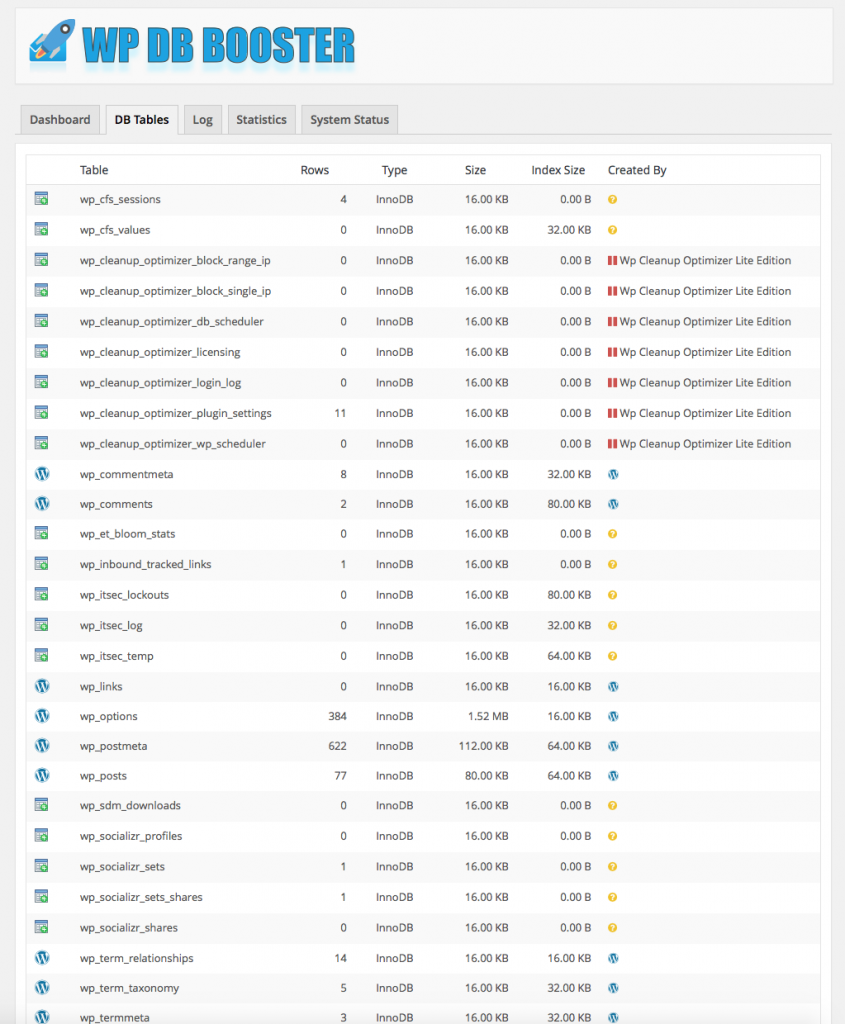Screen dimensions: 845x1024
Task: Click question mark icon in wp_socializr_sets row
Action: pyautogui.click(x=613, y=867)
